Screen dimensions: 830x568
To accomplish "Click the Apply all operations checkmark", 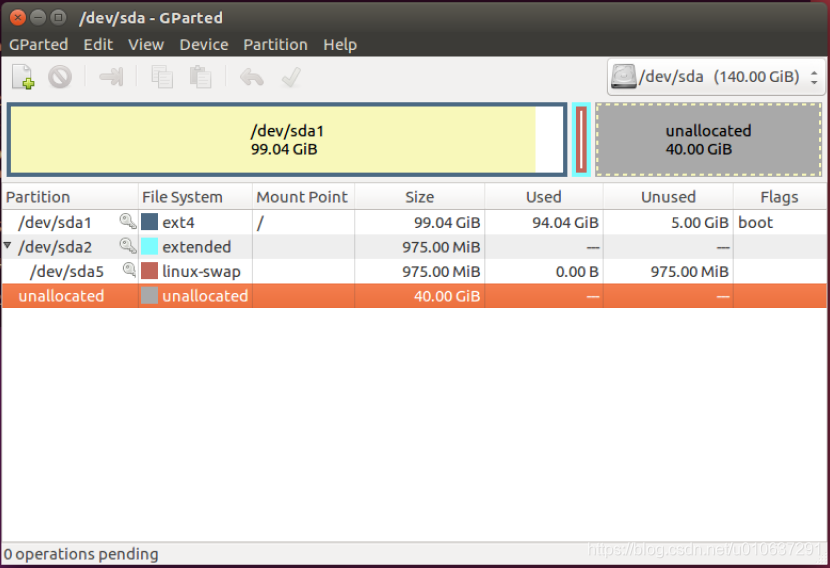I will [x=291, y=77].
